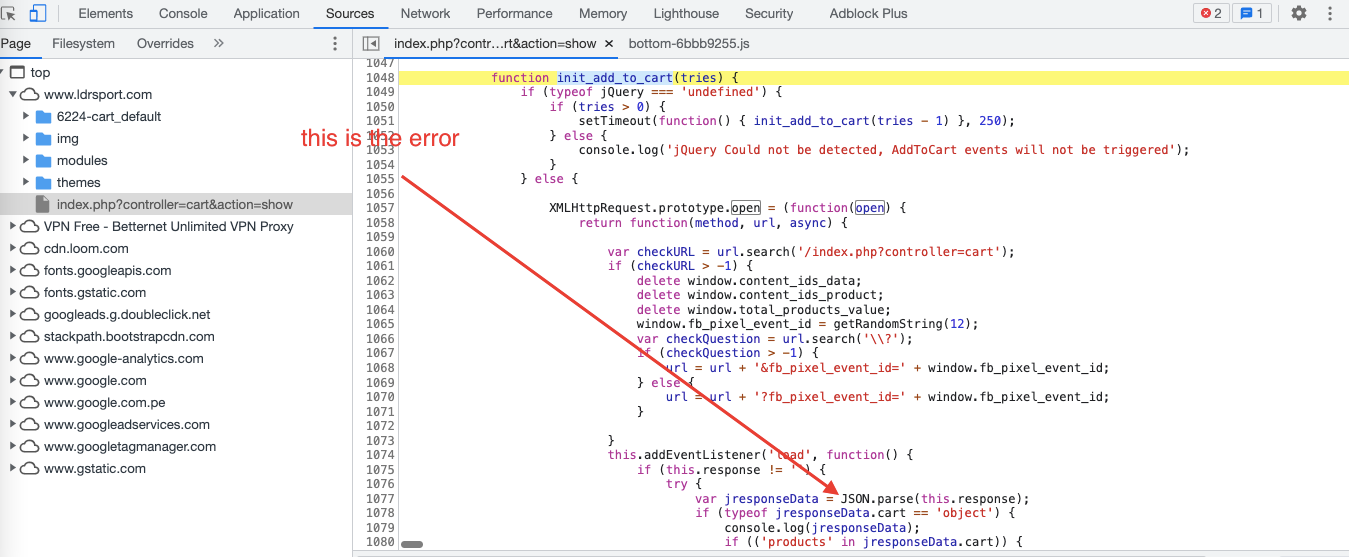This screenshot has width=1349, height=557.
Task: Click the modules folder icon
Action: 43,160
